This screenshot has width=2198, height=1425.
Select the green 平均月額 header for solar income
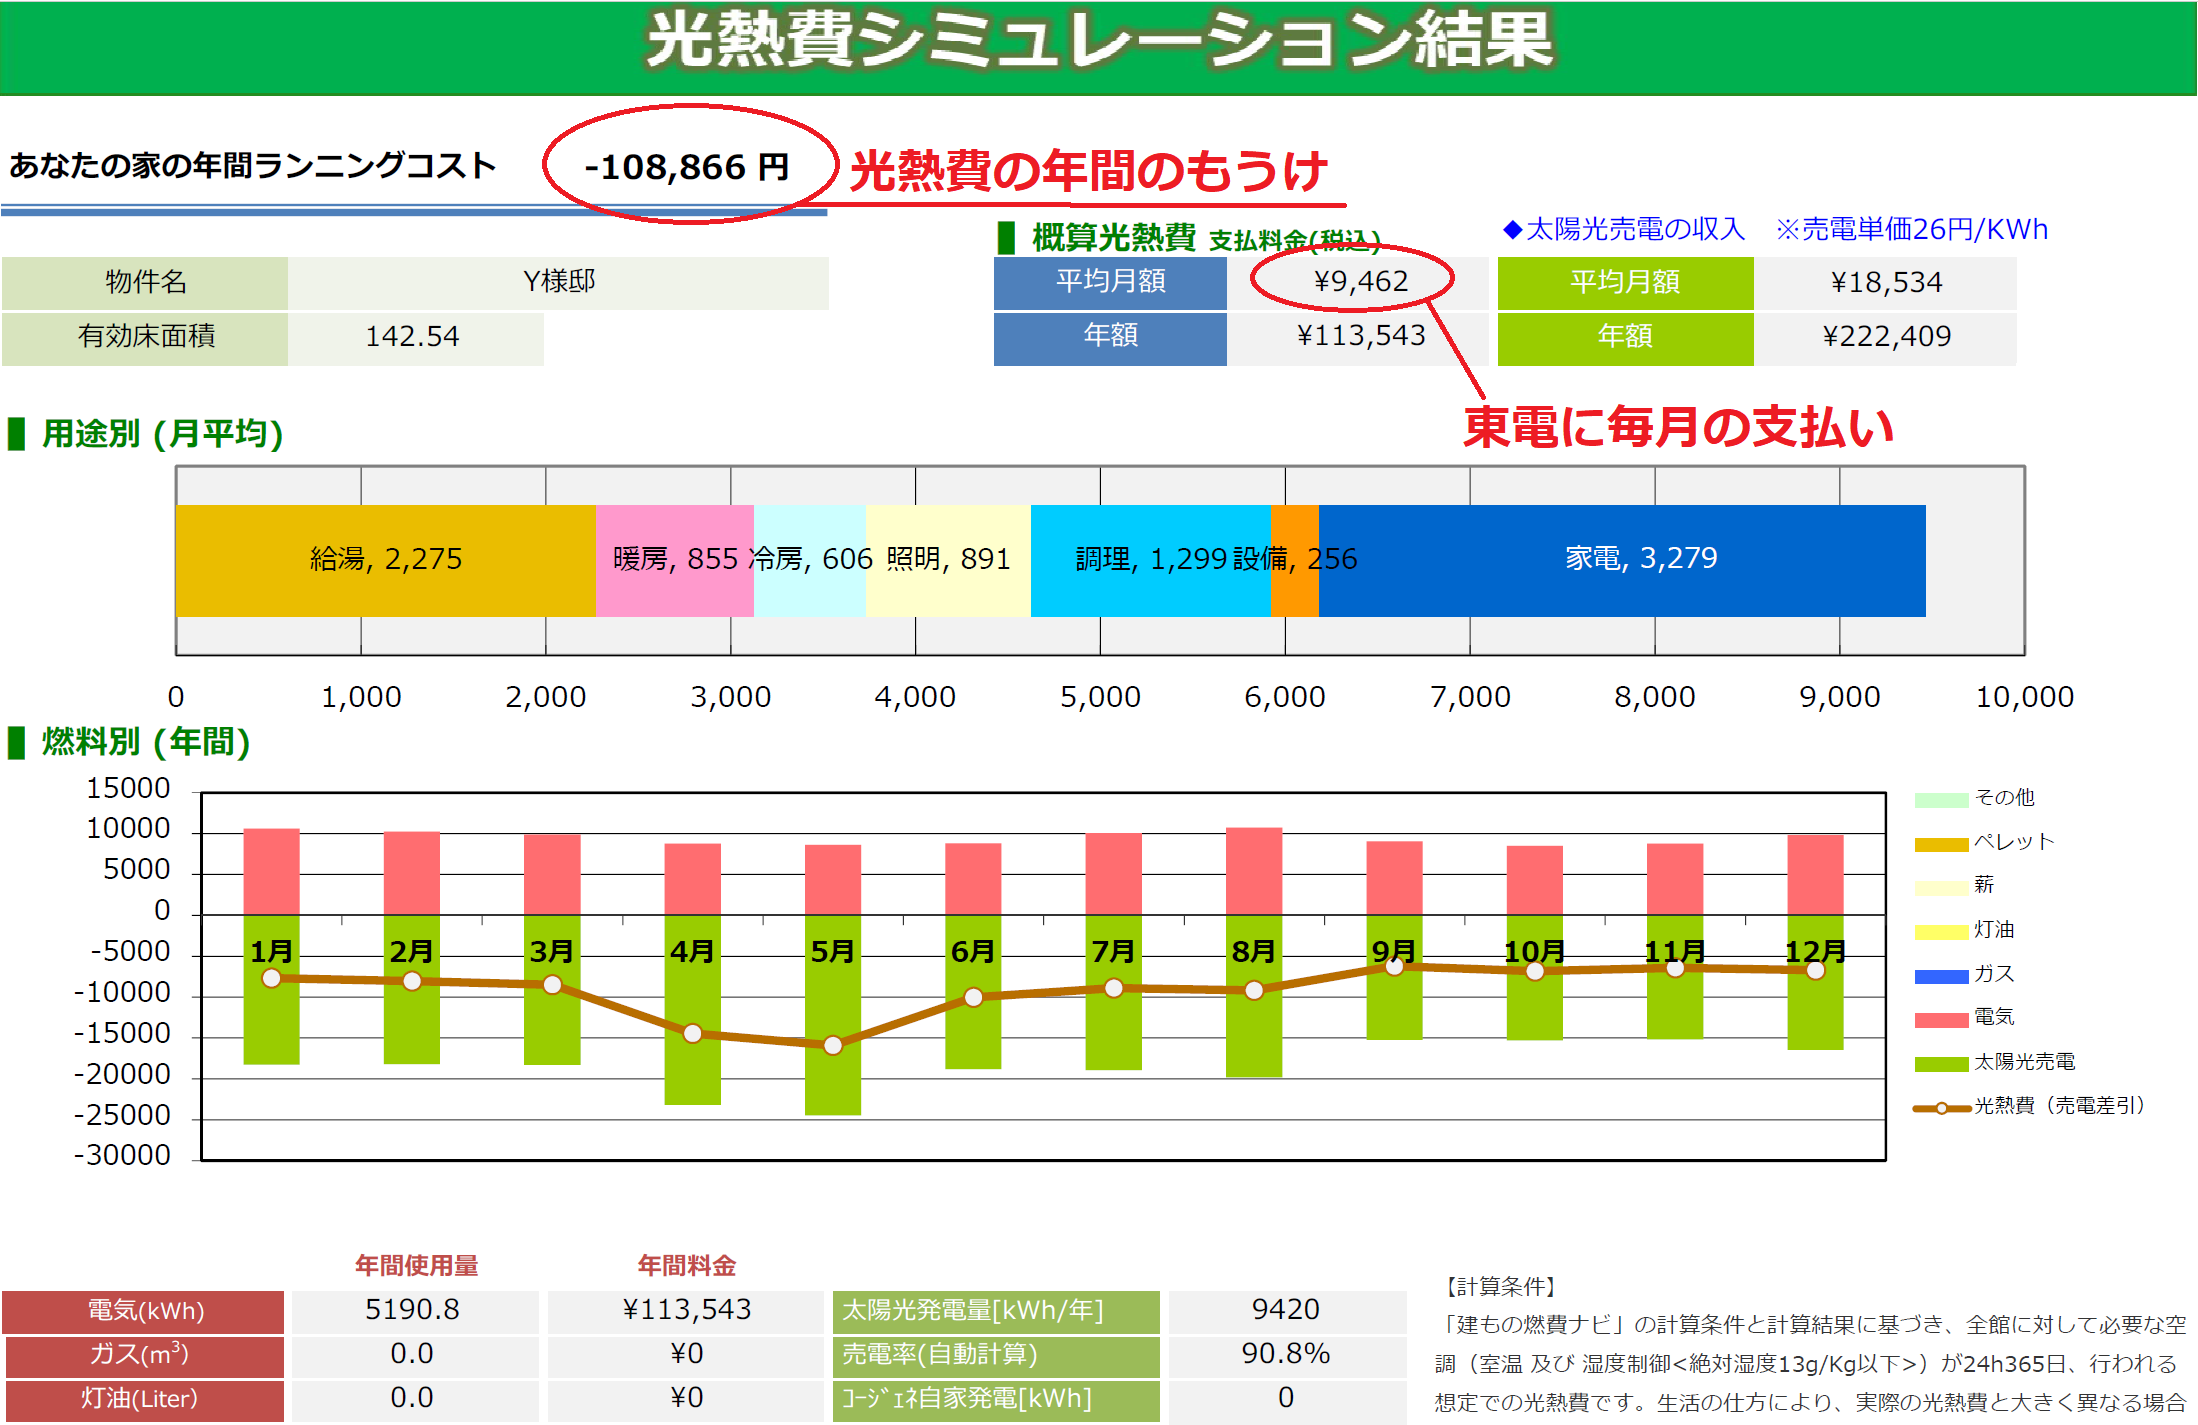pos(1625,282)
